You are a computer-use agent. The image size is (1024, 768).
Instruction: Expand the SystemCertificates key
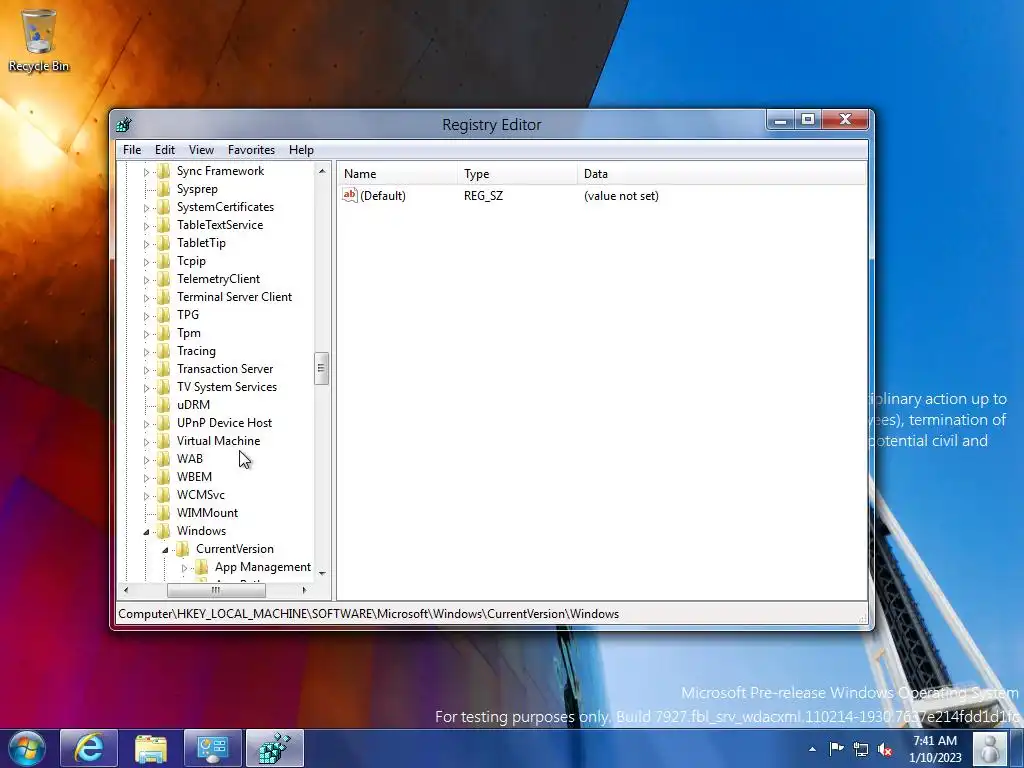coord(146,208)
